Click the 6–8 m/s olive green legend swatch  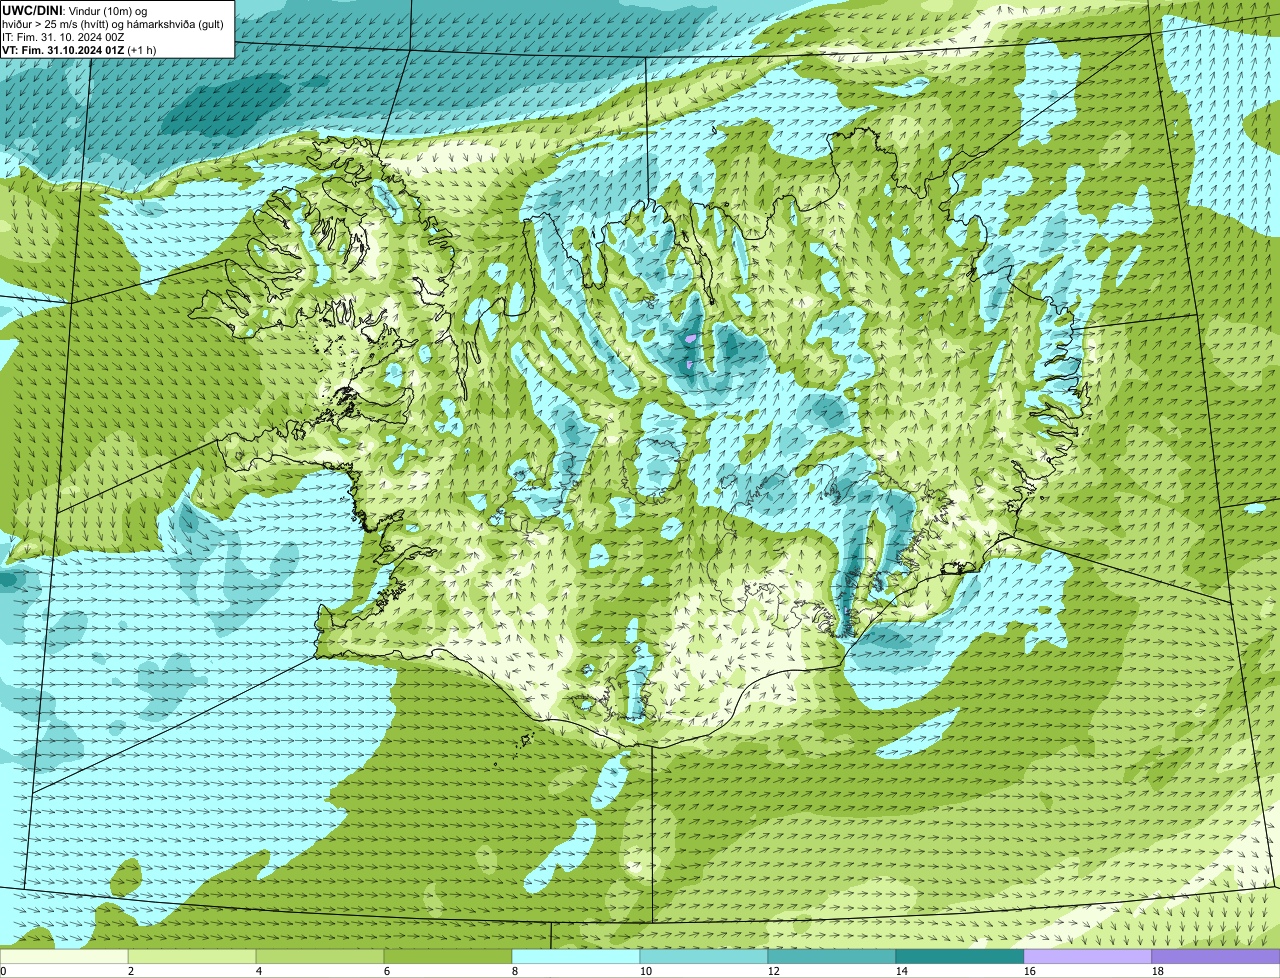coord(448,957)
